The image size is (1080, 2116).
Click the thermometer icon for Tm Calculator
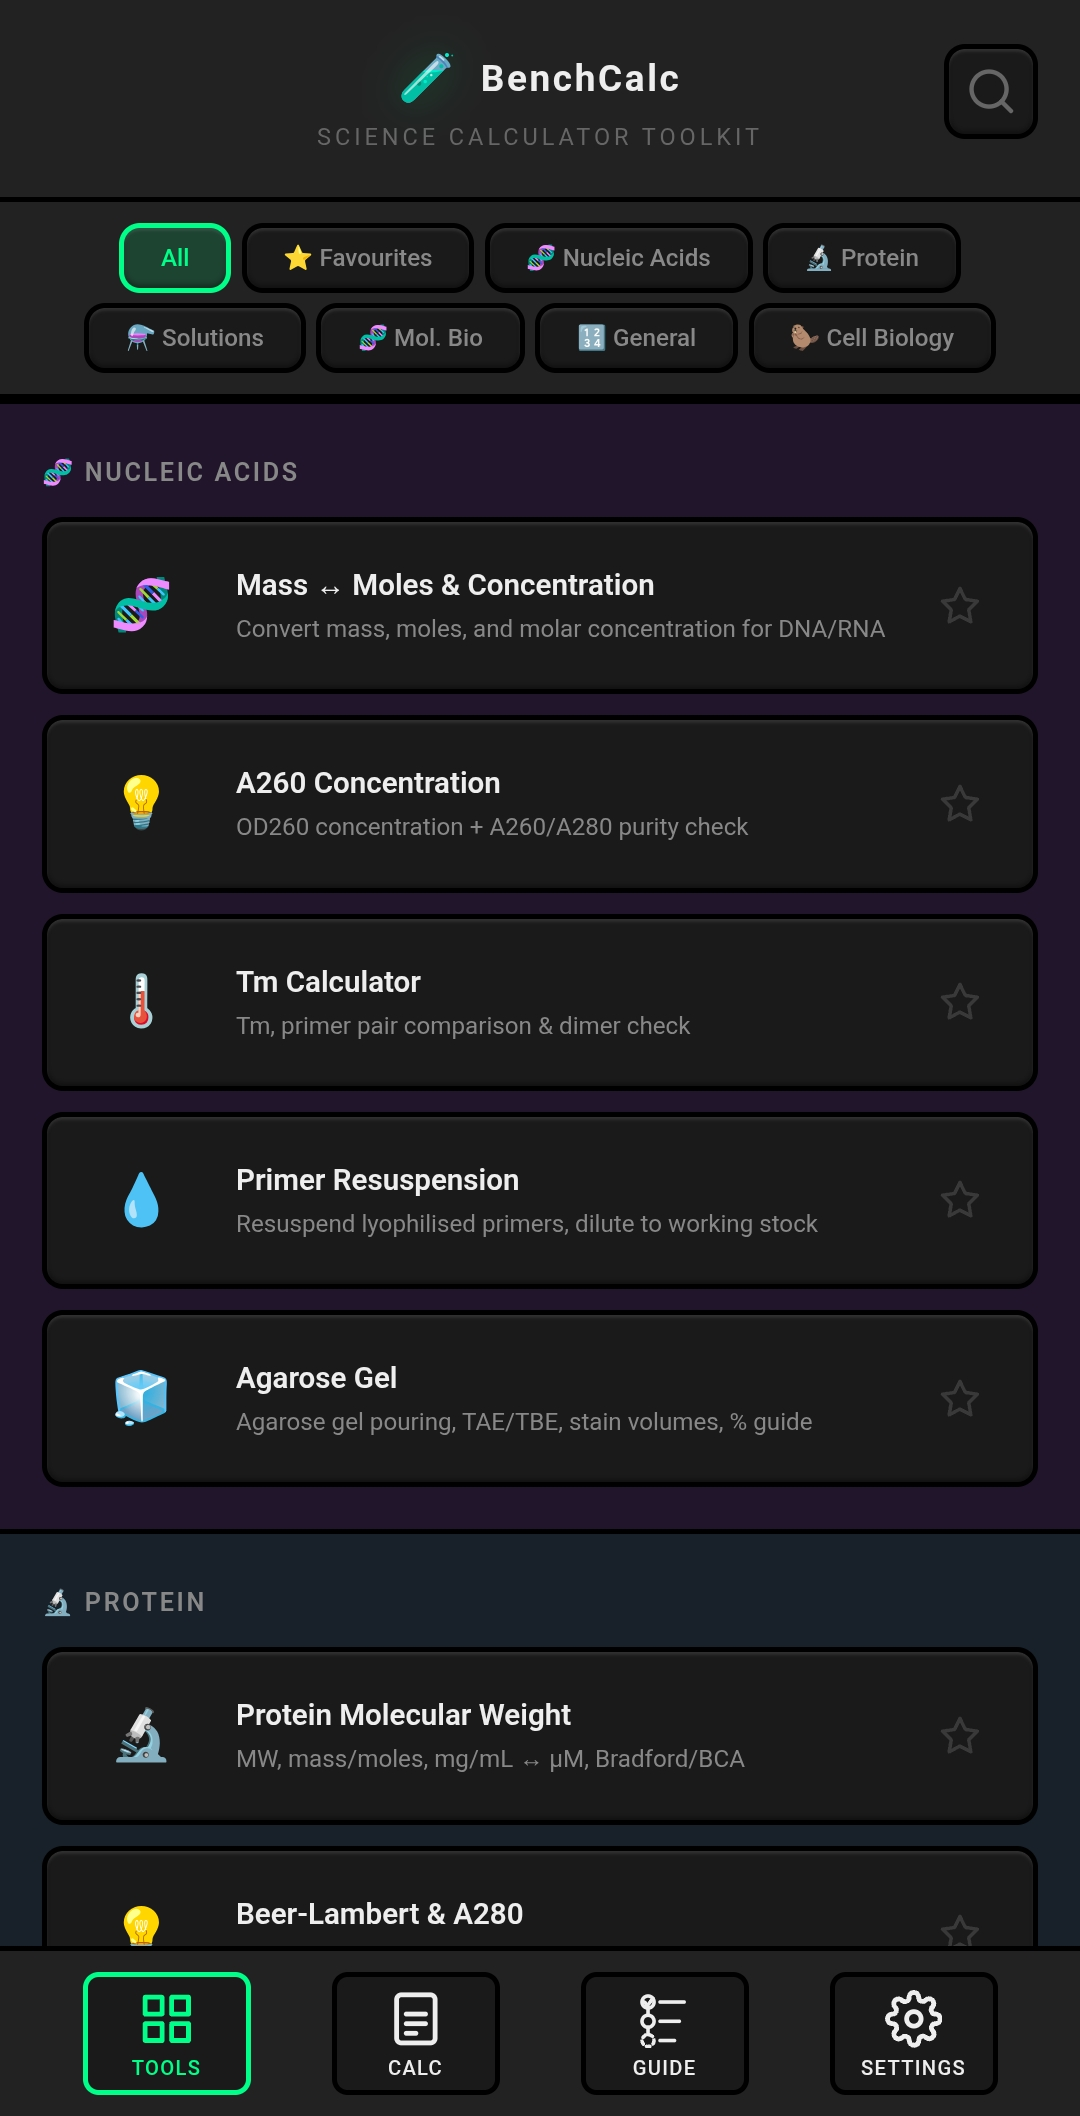pyautogui.click(x=141, y=1001)
